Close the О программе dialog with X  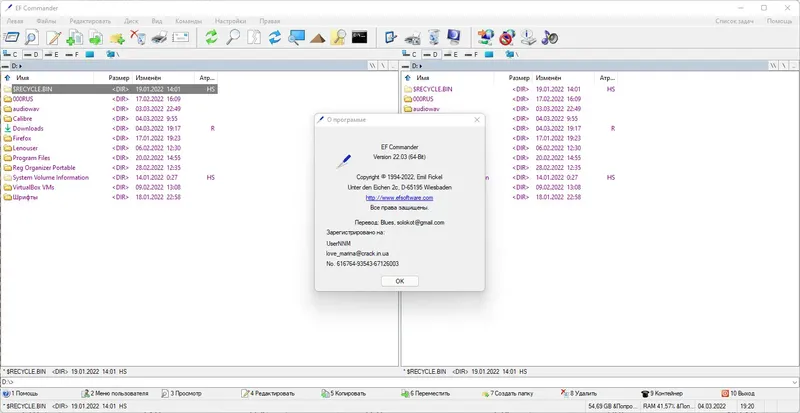click(x=477, y=120)
